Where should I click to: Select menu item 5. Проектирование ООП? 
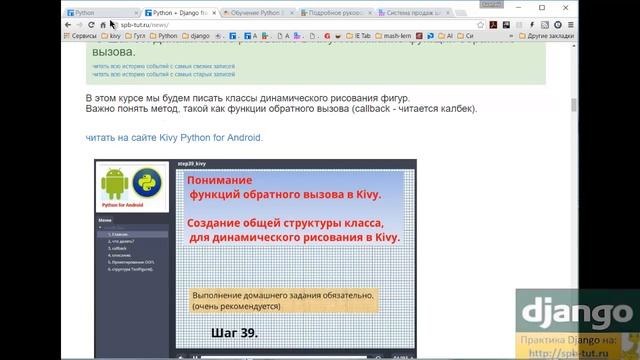(x=131, y=262)
